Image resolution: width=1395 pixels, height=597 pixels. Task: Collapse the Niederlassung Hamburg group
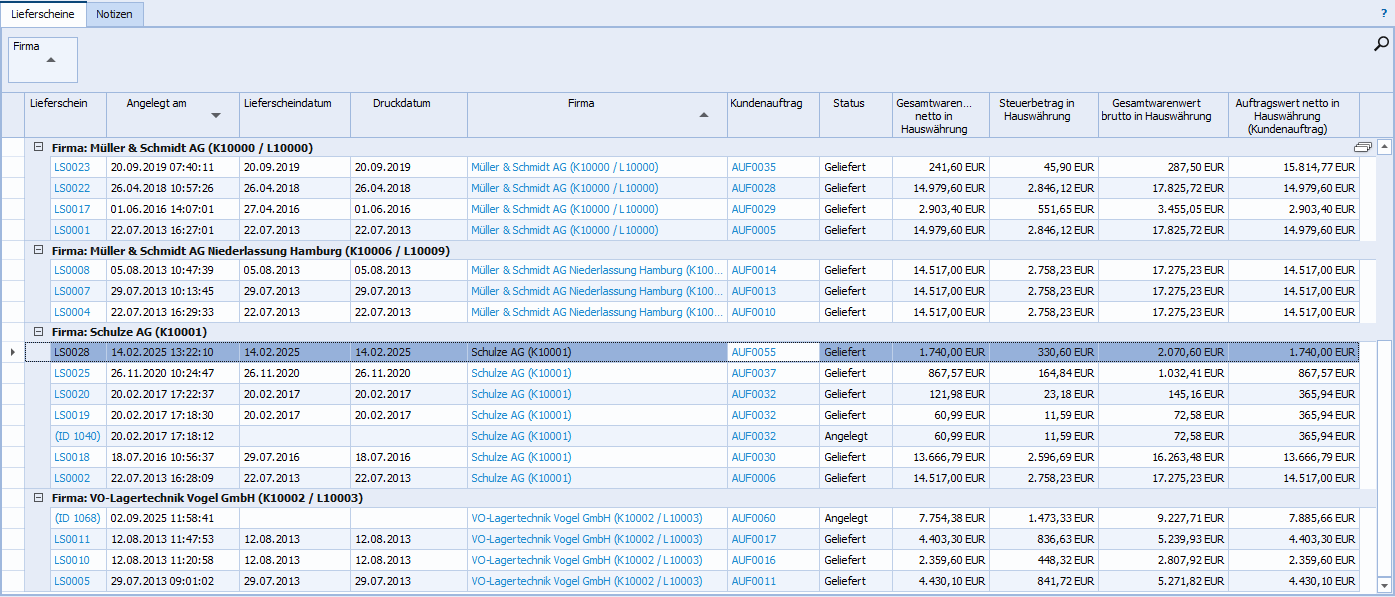(38, 251)
